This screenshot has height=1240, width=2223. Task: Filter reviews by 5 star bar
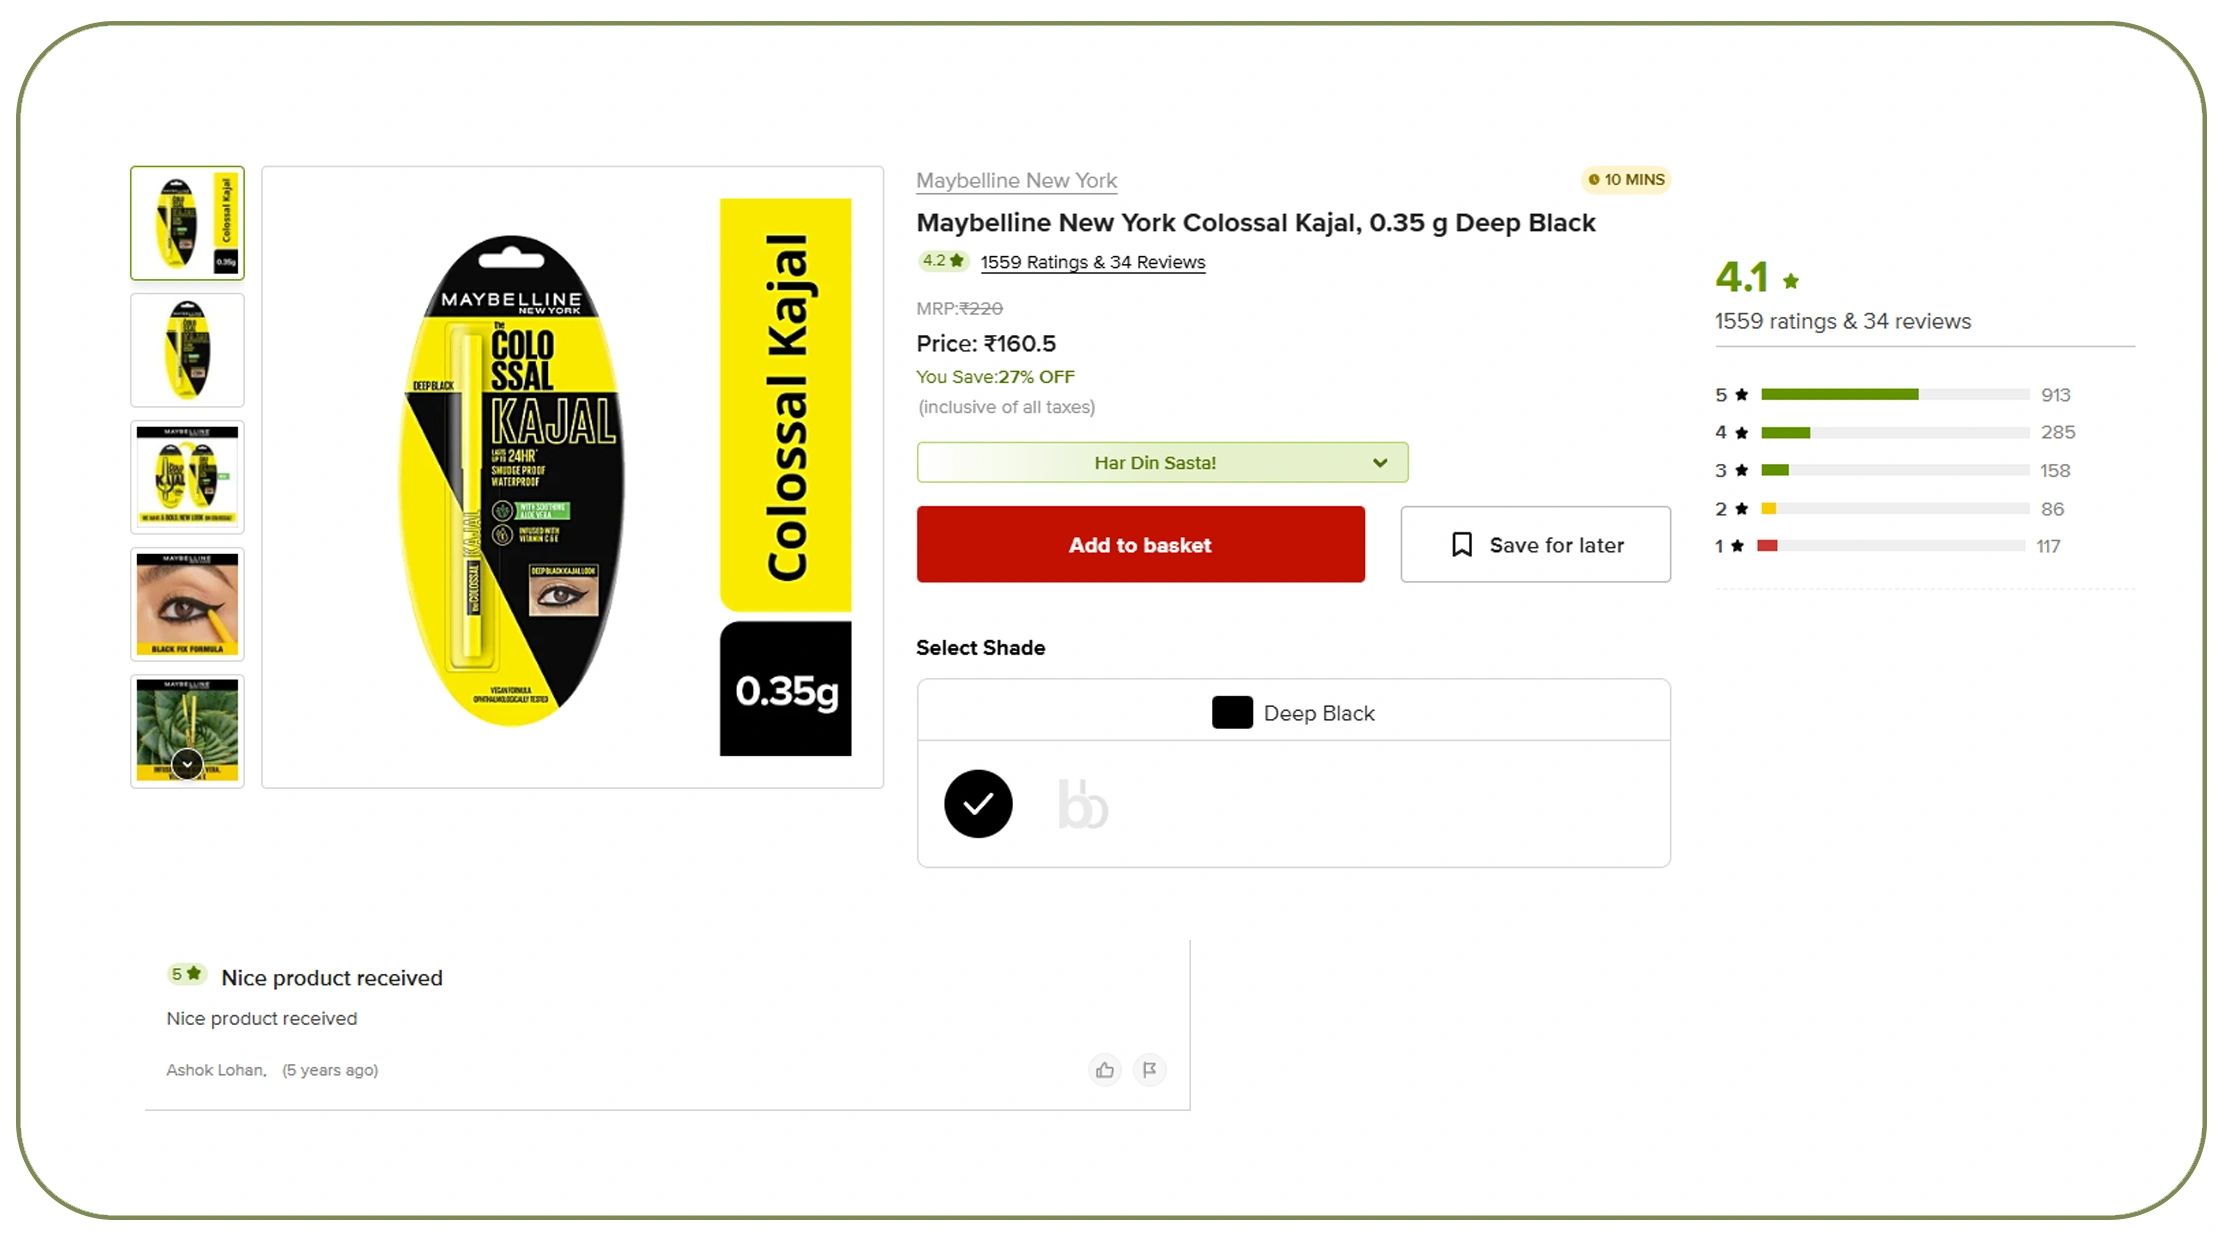point(1892,395)
